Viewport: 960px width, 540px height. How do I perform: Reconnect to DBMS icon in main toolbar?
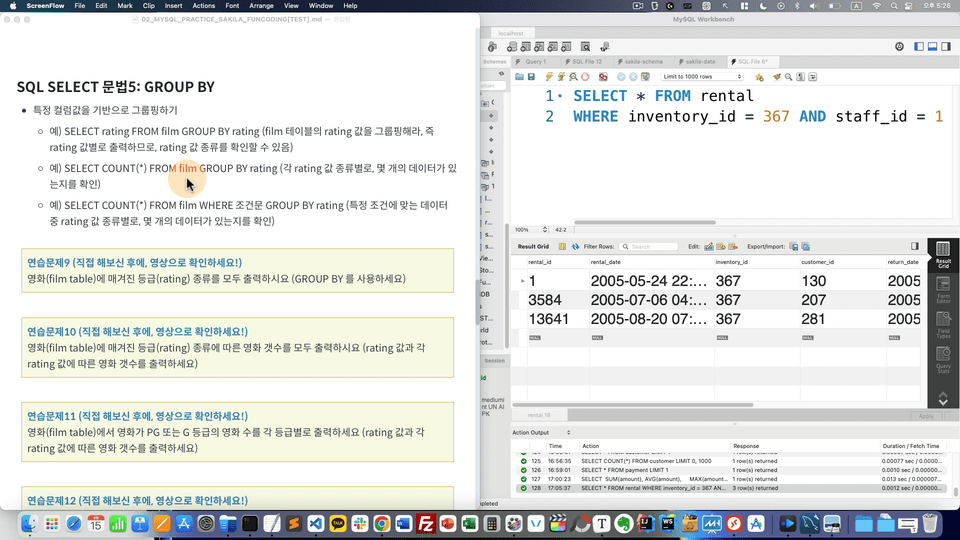[x=605, y=47]
